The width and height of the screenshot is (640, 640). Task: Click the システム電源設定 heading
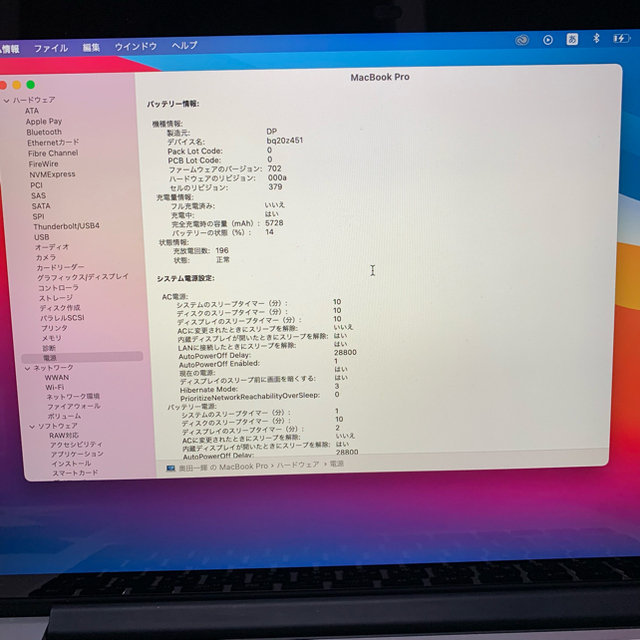186,278
